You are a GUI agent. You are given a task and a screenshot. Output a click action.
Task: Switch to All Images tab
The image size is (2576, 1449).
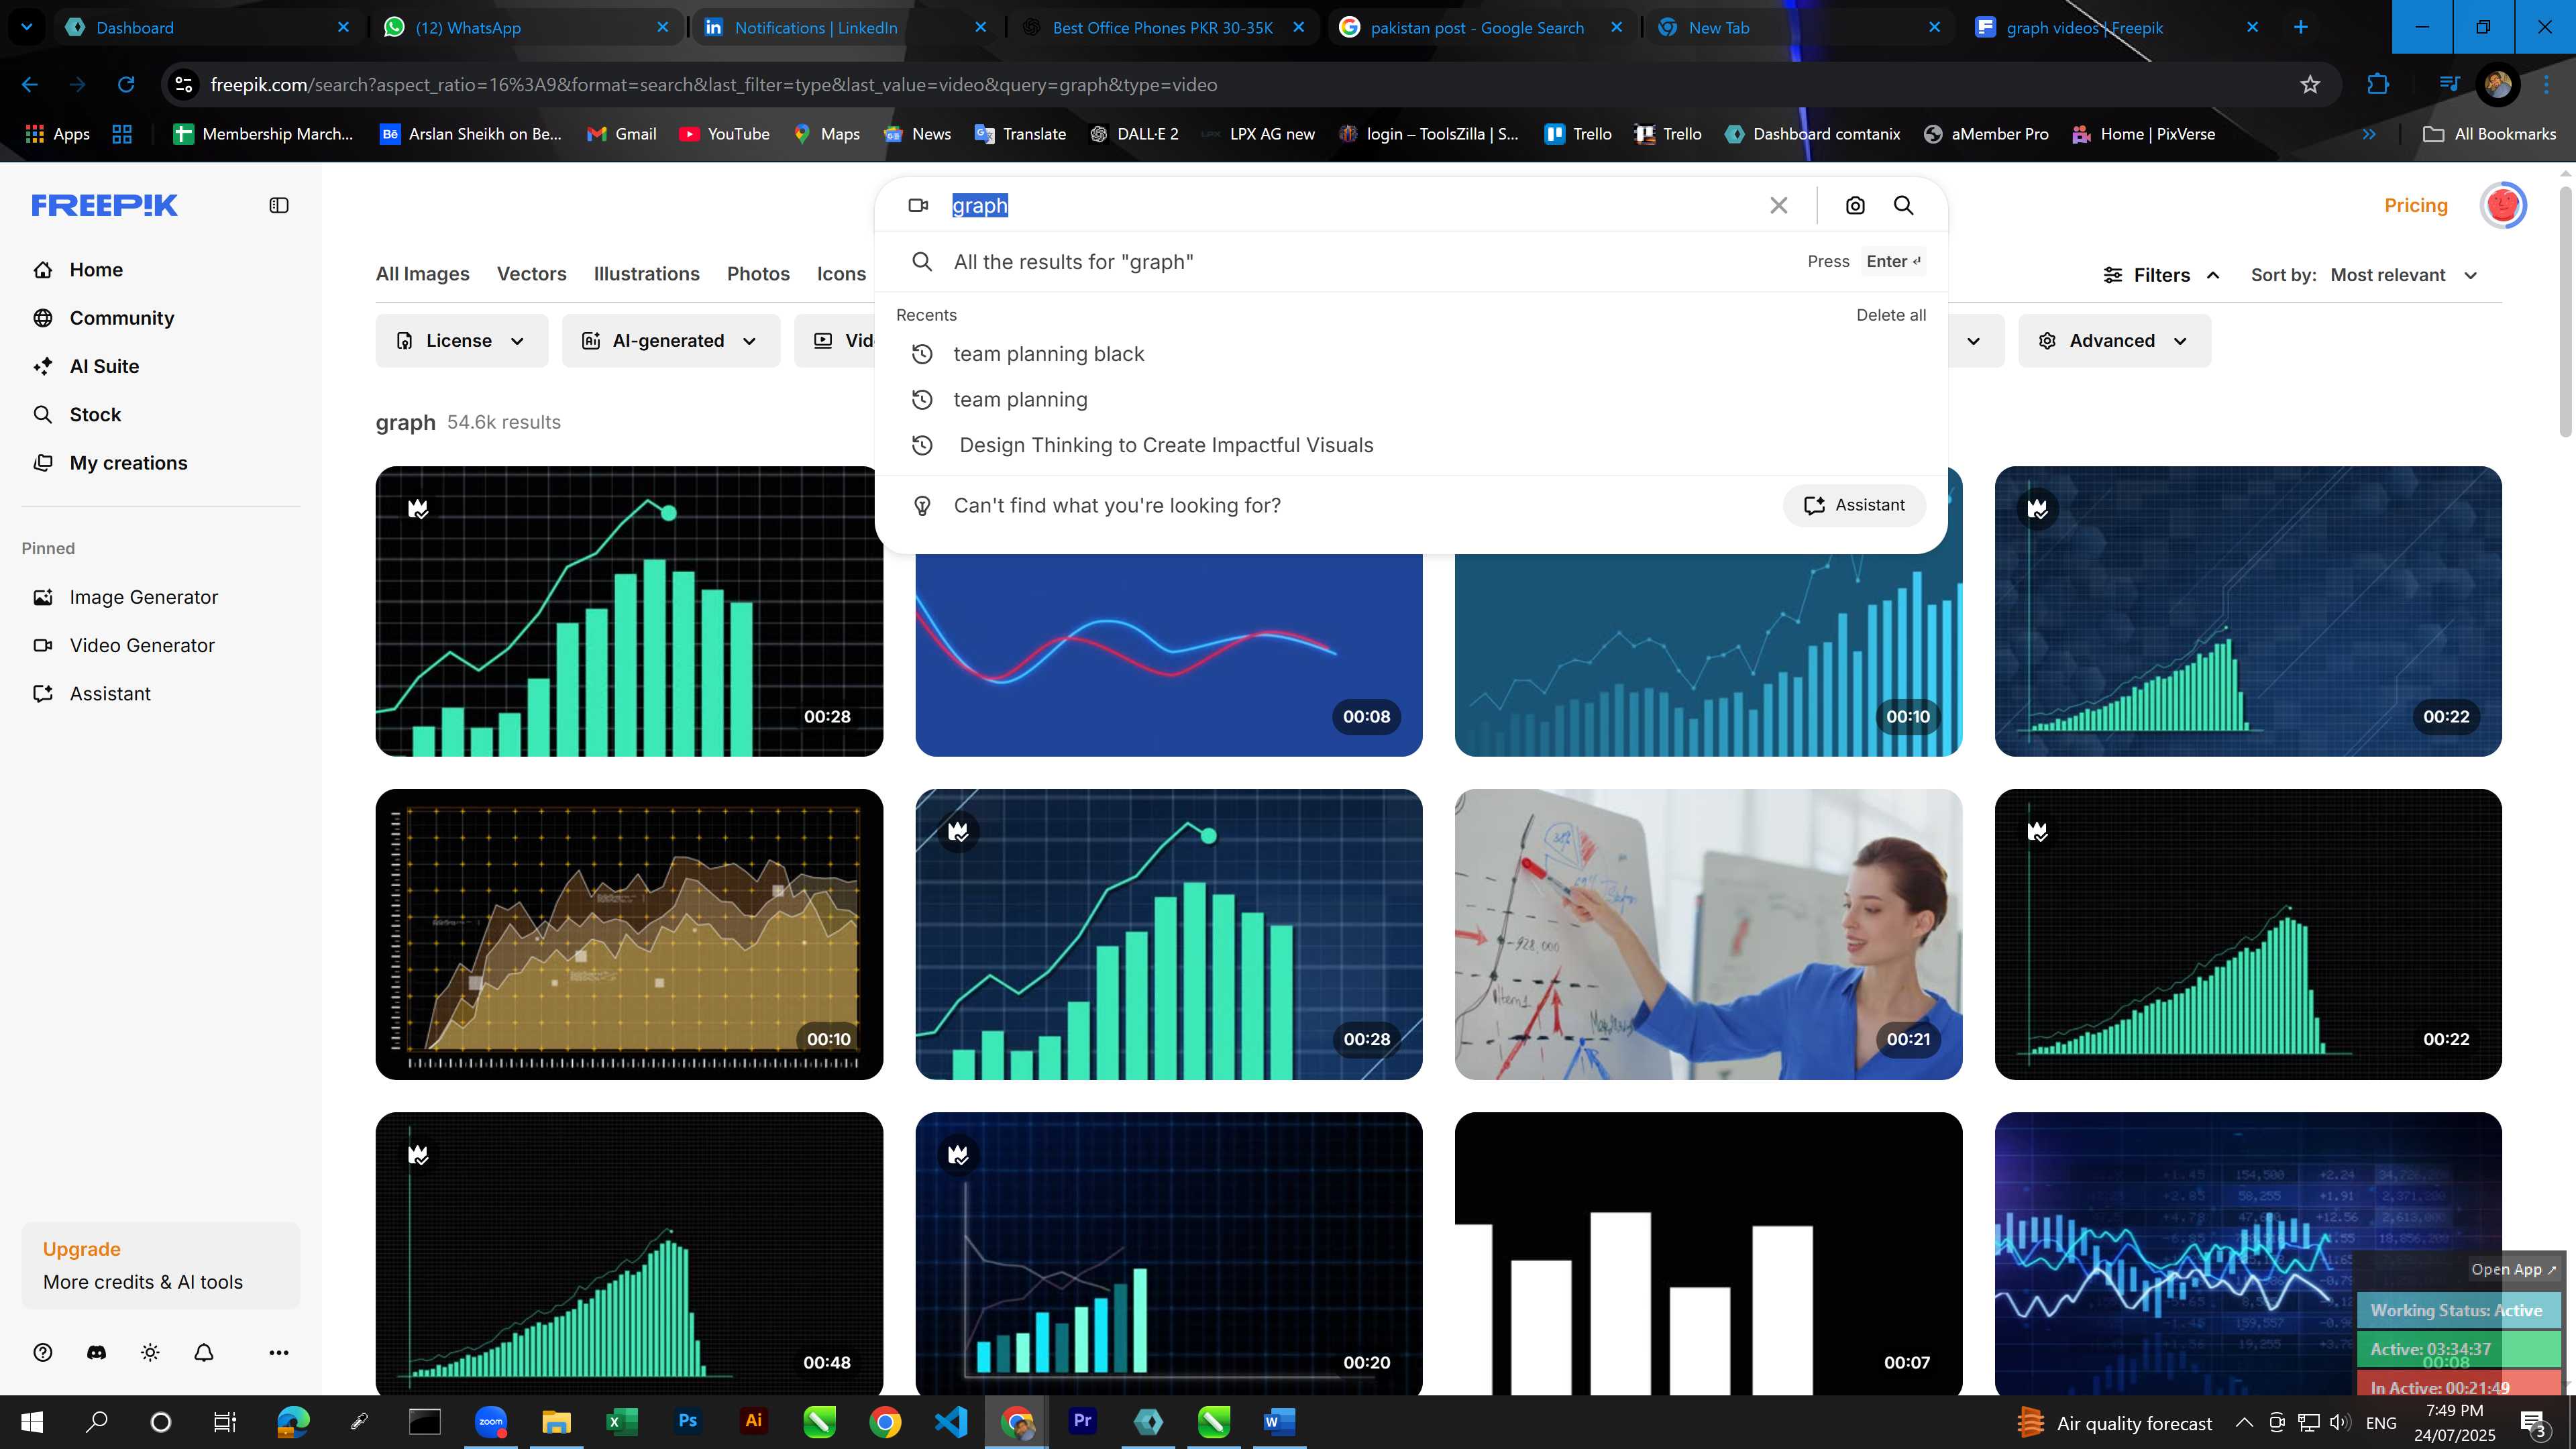pyautogui.click(x=422, y=274)
